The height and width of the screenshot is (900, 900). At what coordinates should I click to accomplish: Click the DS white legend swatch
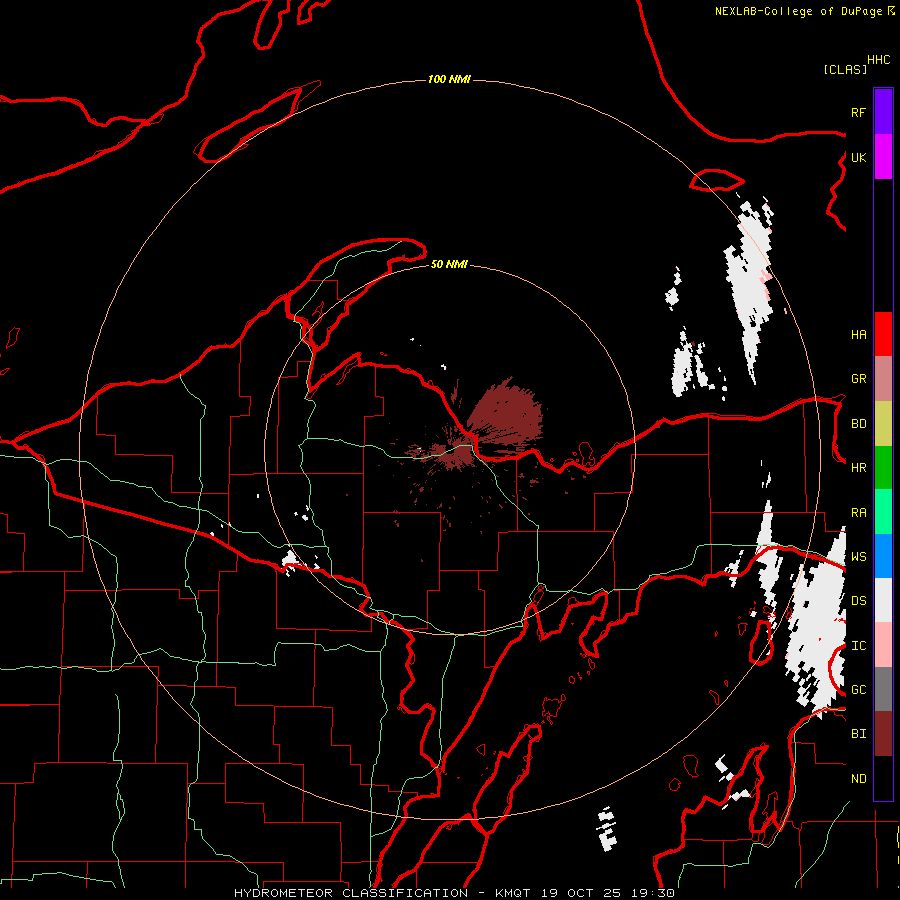(x=883, y=600)
